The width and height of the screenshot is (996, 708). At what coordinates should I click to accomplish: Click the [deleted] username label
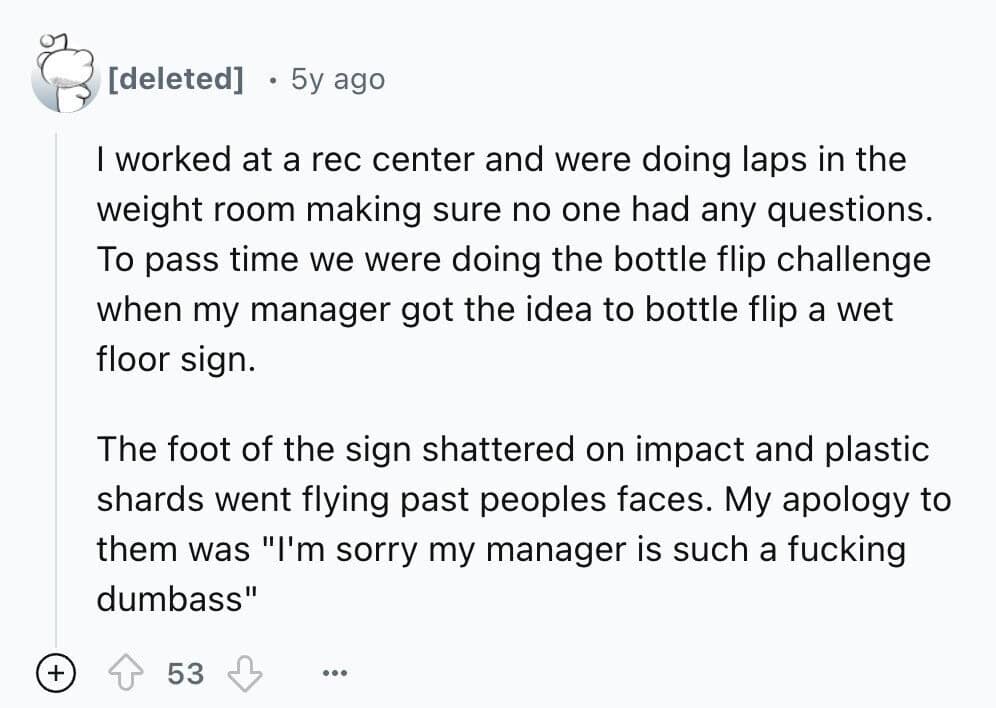(x=175, y=79)
